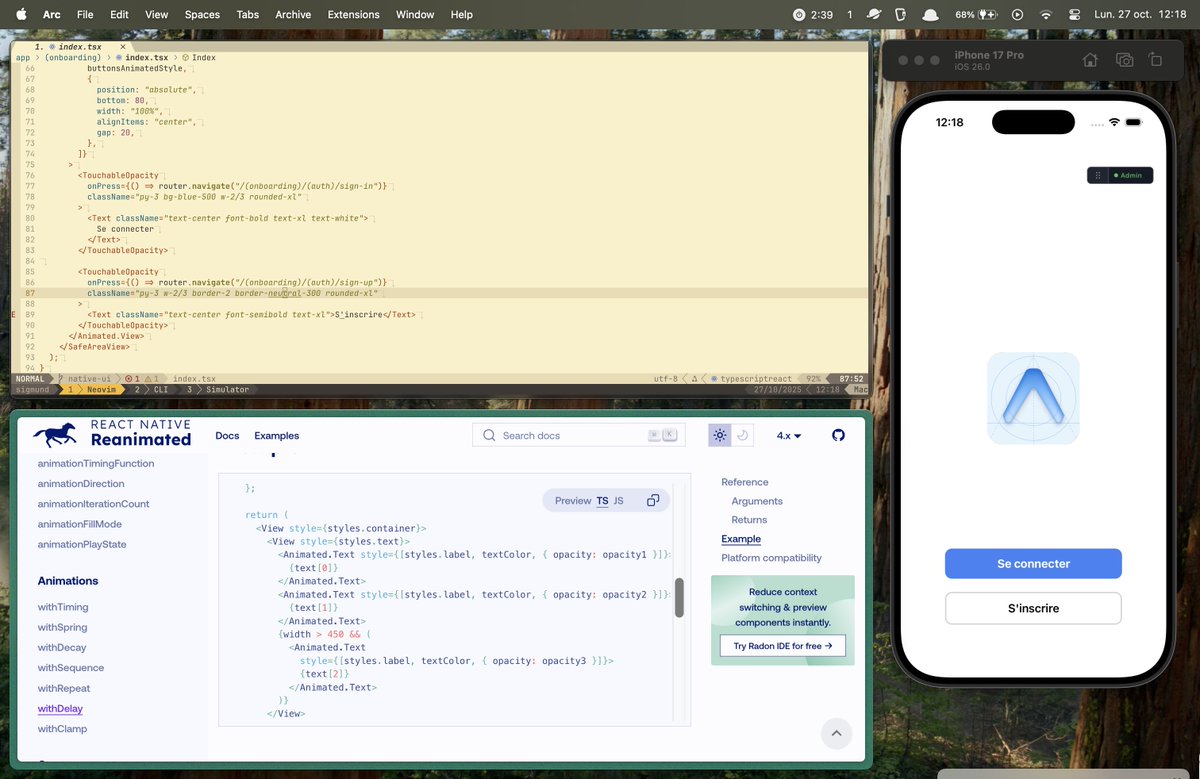Open animationTimingFunction in sidebar
This screenshot has width=1200, height=779.
click(96, 464)
